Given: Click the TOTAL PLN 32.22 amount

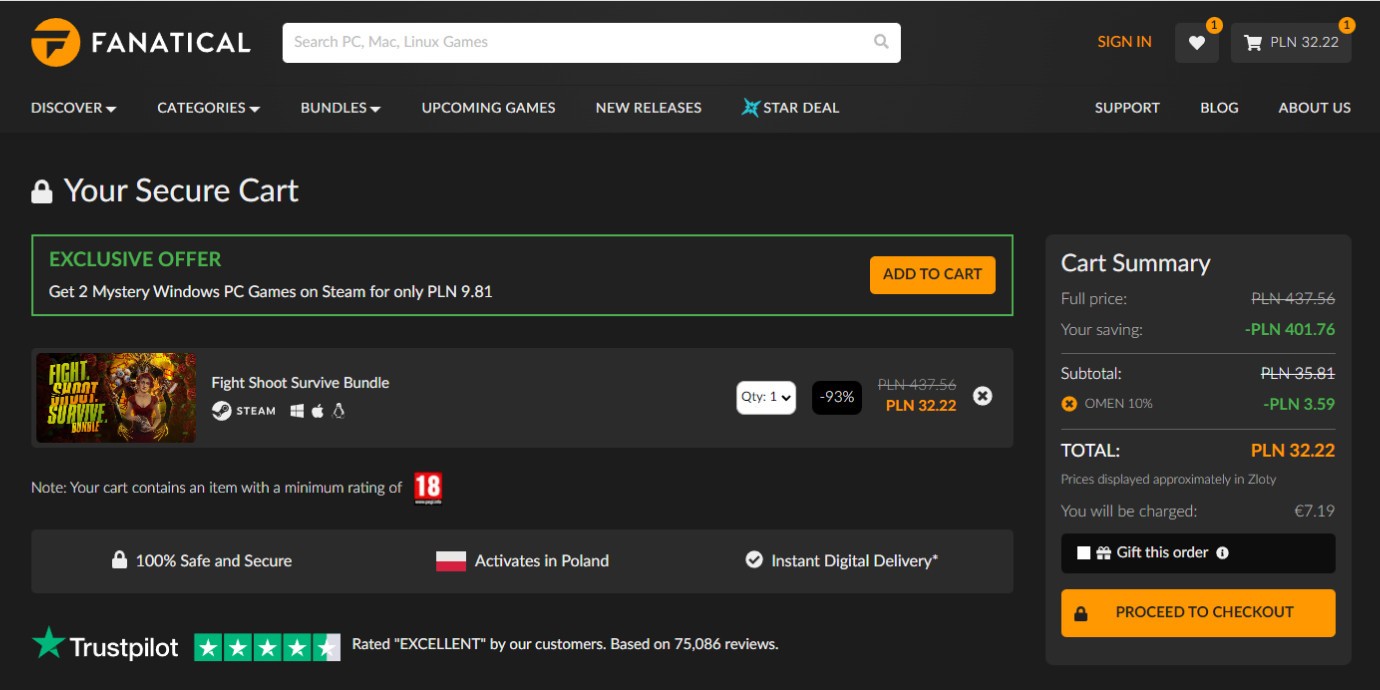Looking at the screenshot, I should pyautogui.click(x=1292, y=450).
